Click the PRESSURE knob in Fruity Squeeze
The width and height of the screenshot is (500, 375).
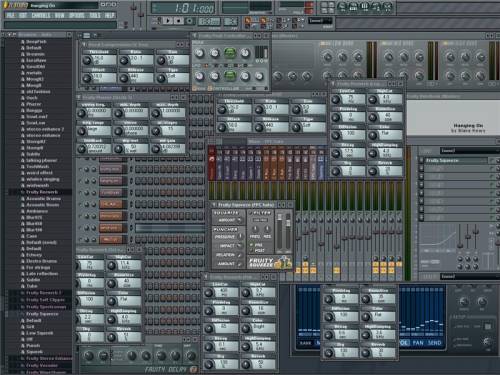pyautogui.click(x=240, y=236)
